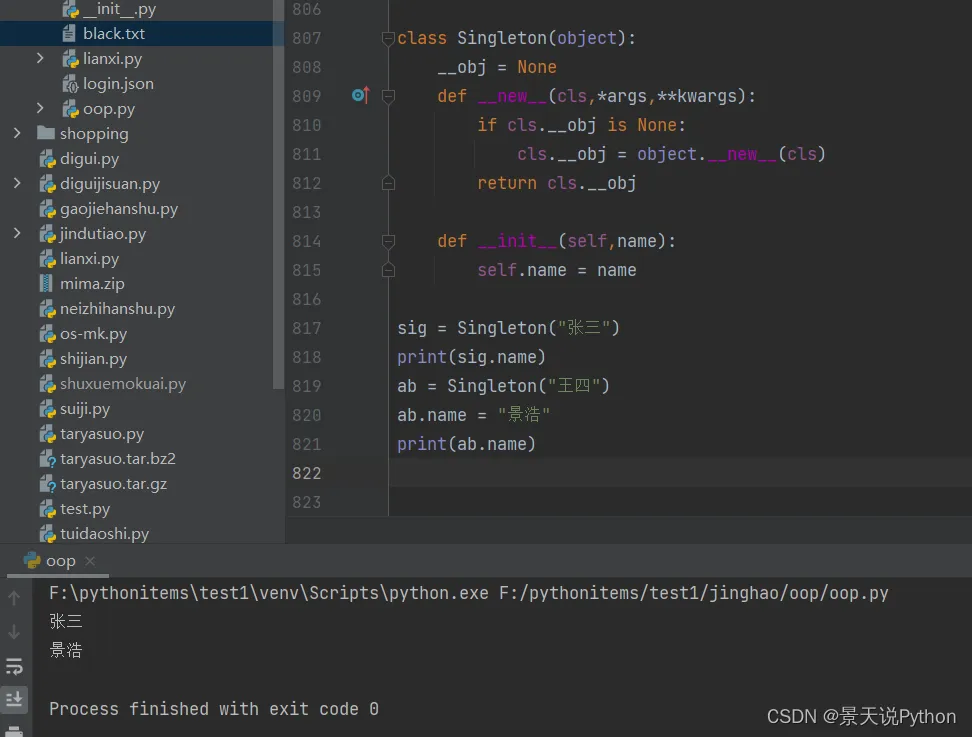Click the overrides-method gutter icon at line 809
972x737 pixels.
tap(360, 96)
